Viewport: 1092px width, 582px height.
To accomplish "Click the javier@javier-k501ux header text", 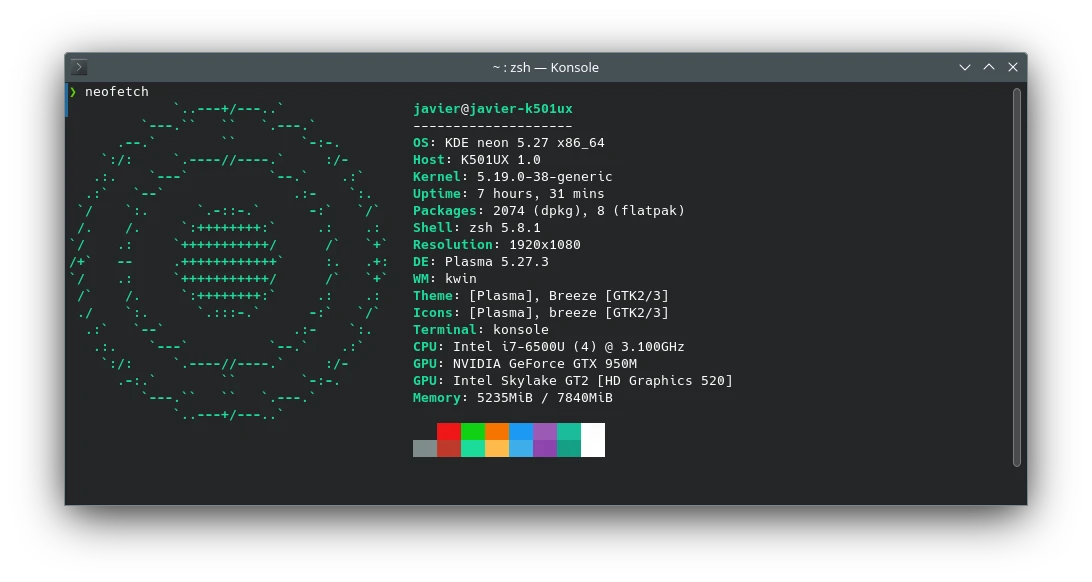I will point(492,109).
